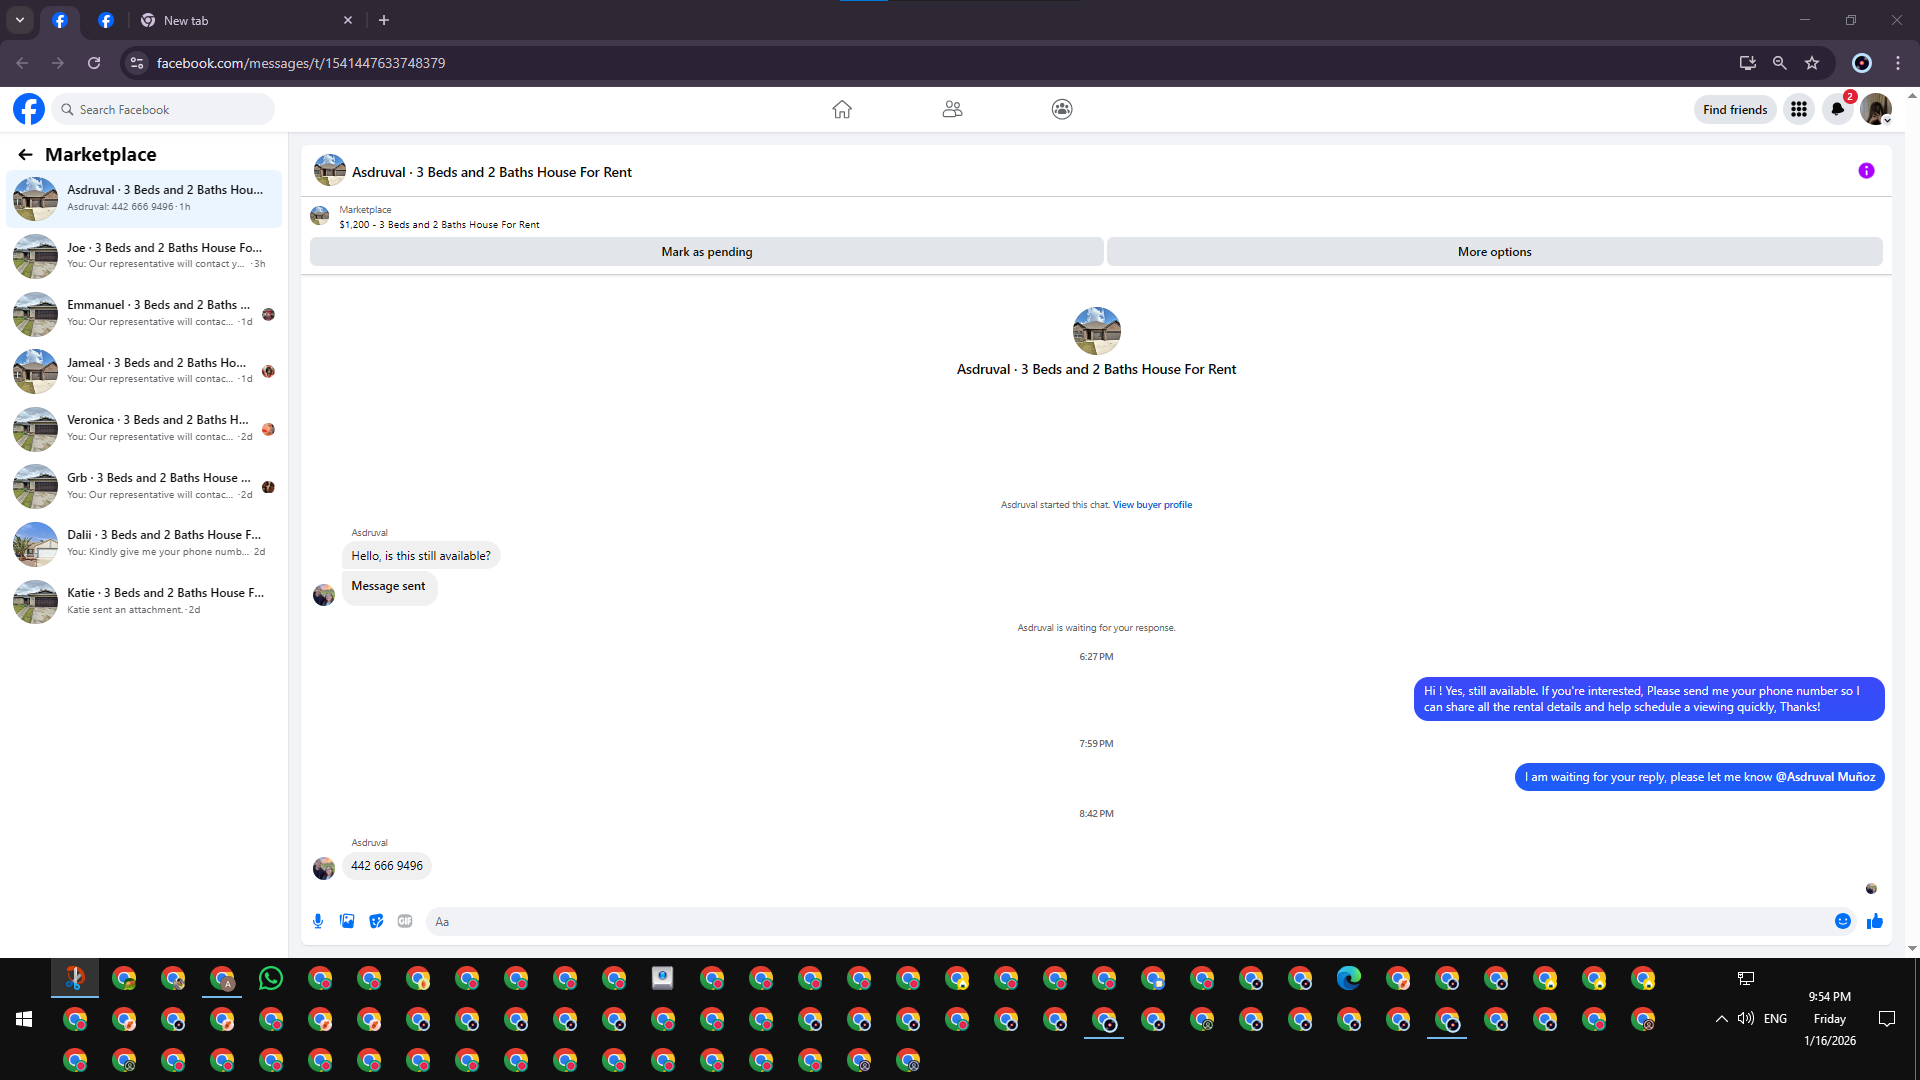Image resolution: width=1920 pixels, height=1080 pixels.
Task: Mark listing as pending
Action: pyautogui.click(x=706, y=252)
